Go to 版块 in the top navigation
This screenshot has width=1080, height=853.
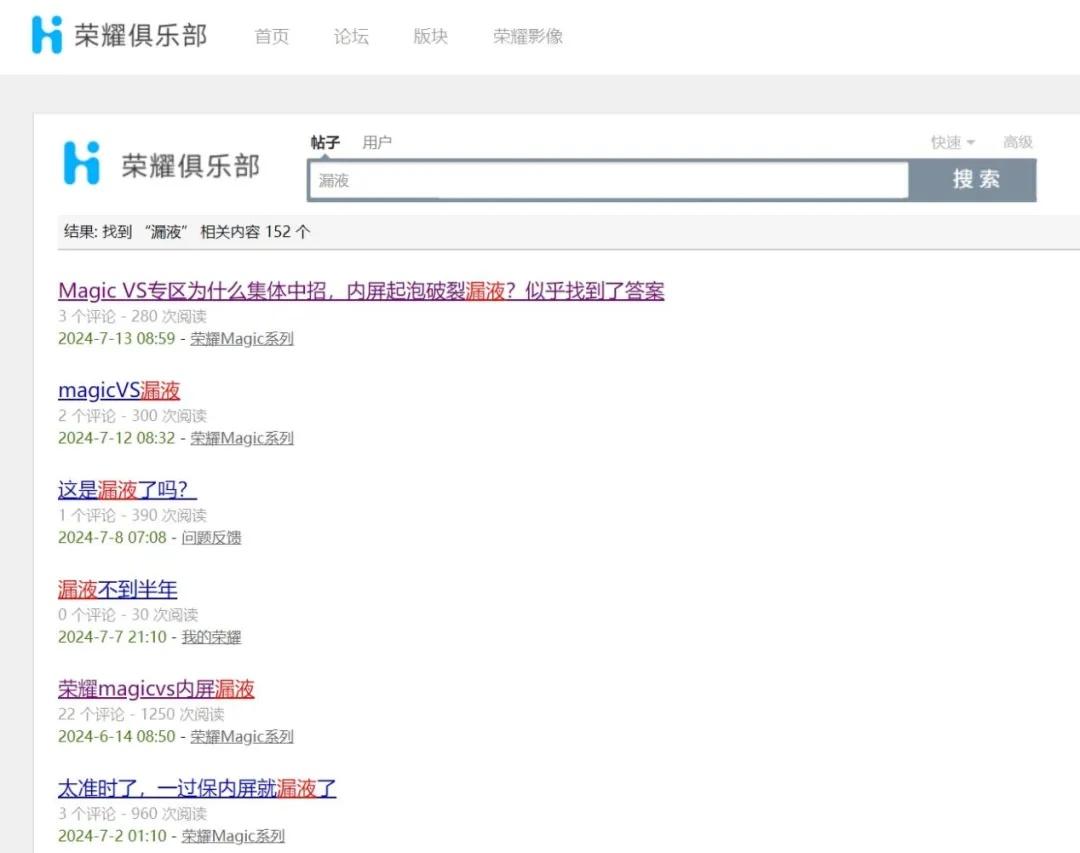tap(430, 37)
